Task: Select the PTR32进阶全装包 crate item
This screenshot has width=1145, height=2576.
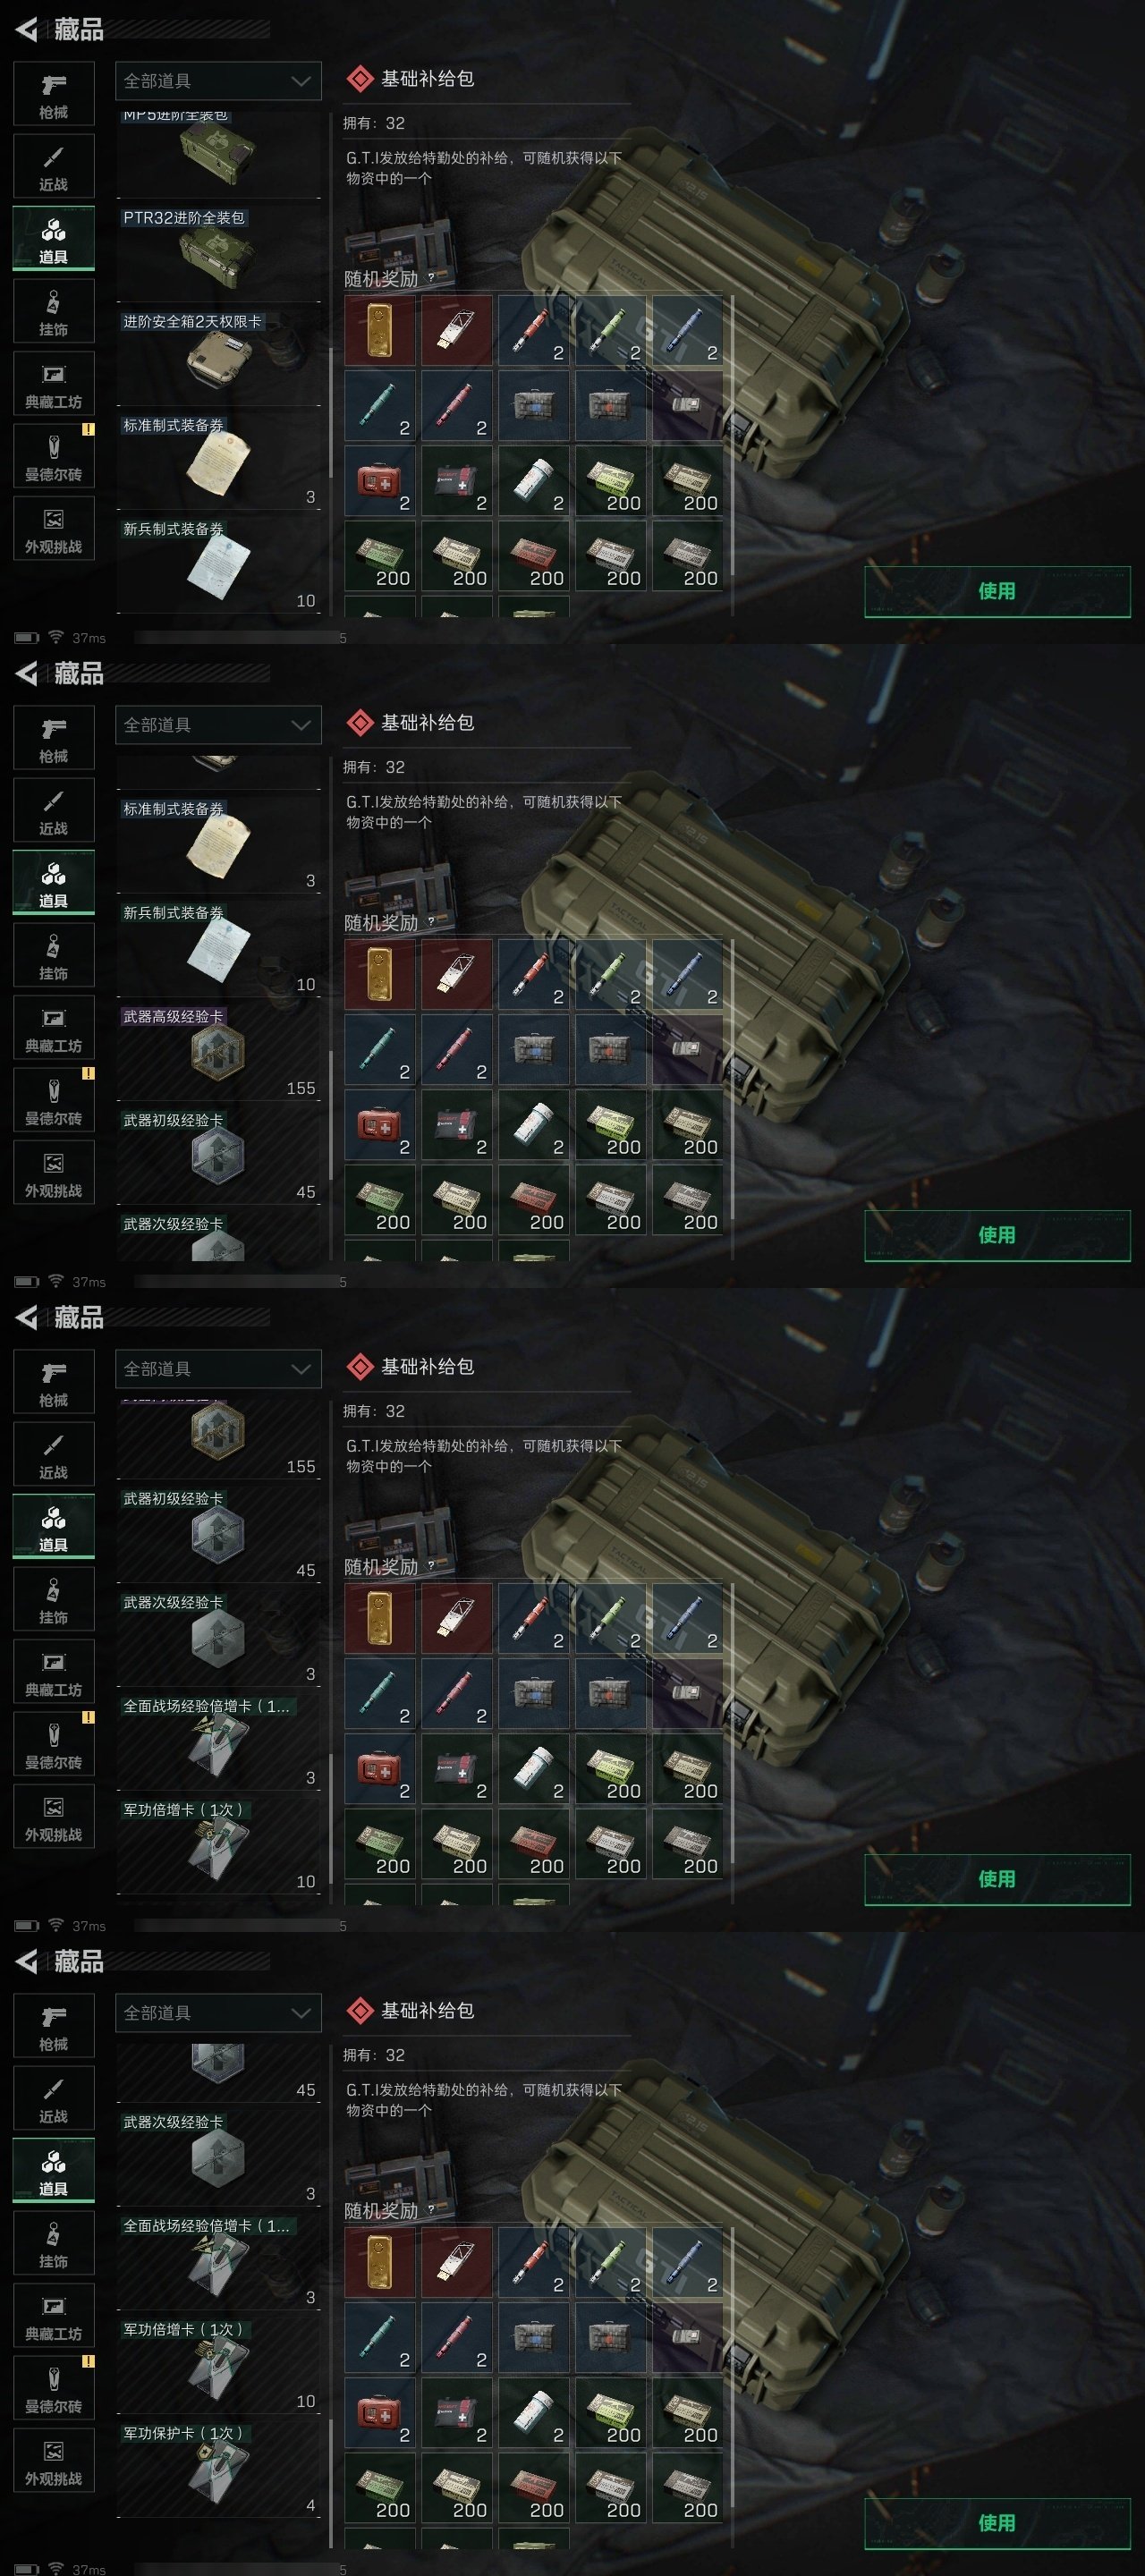Action: [x=218, y=253]
